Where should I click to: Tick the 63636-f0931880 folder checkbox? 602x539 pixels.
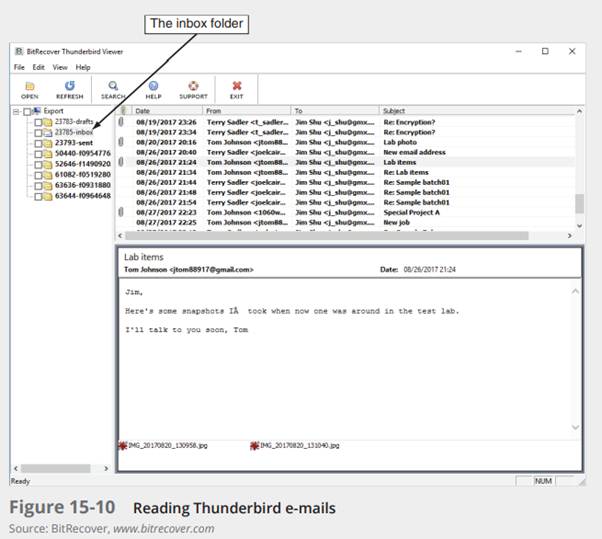click(38, 186)
